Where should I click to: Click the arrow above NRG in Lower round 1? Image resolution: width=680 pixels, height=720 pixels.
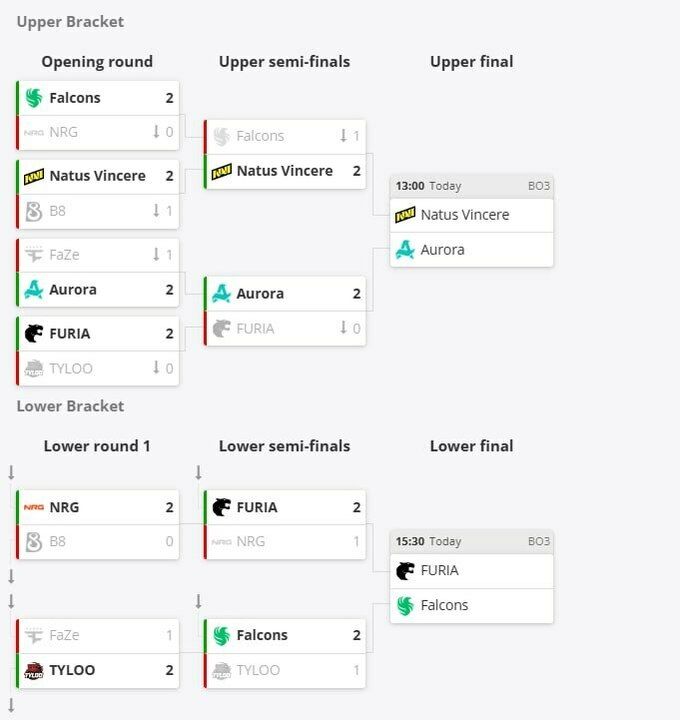click(x=11, y=472)
